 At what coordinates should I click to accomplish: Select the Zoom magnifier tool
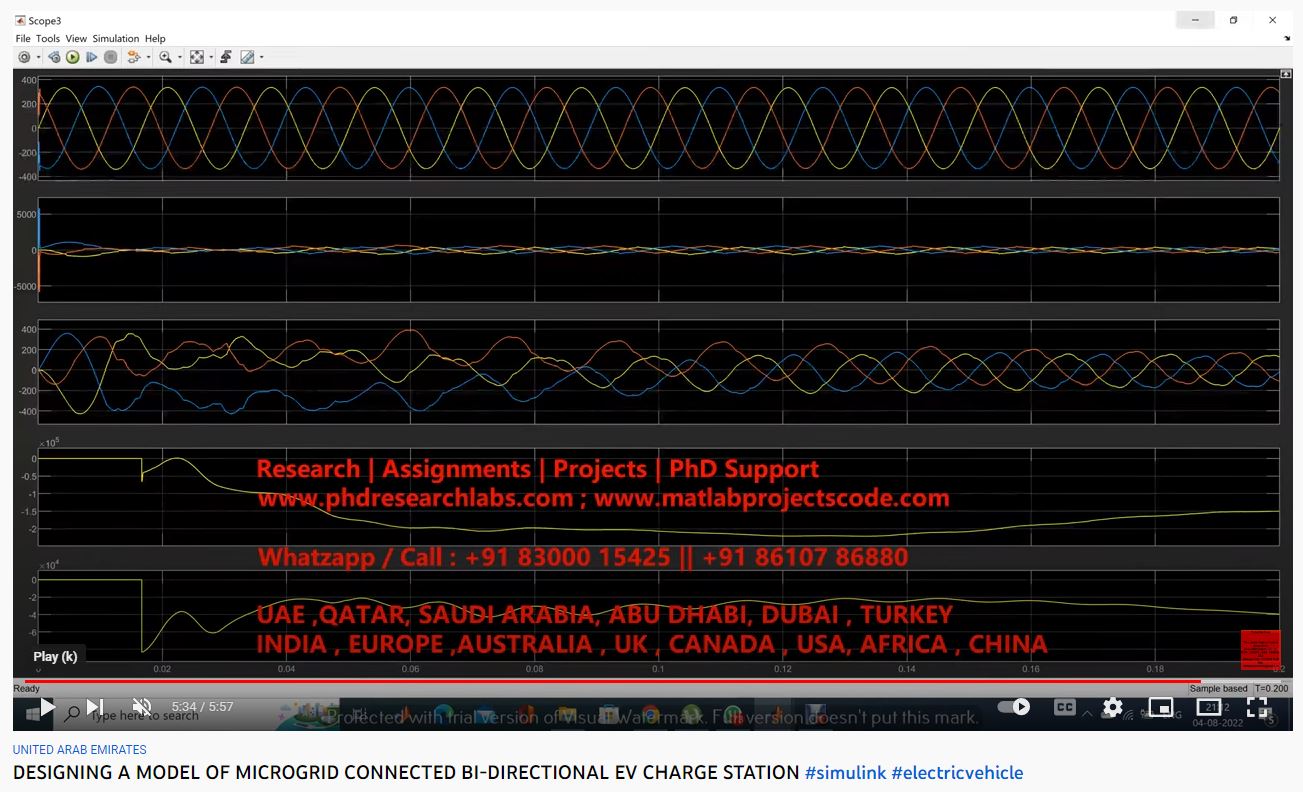click(x=165, y=57)
